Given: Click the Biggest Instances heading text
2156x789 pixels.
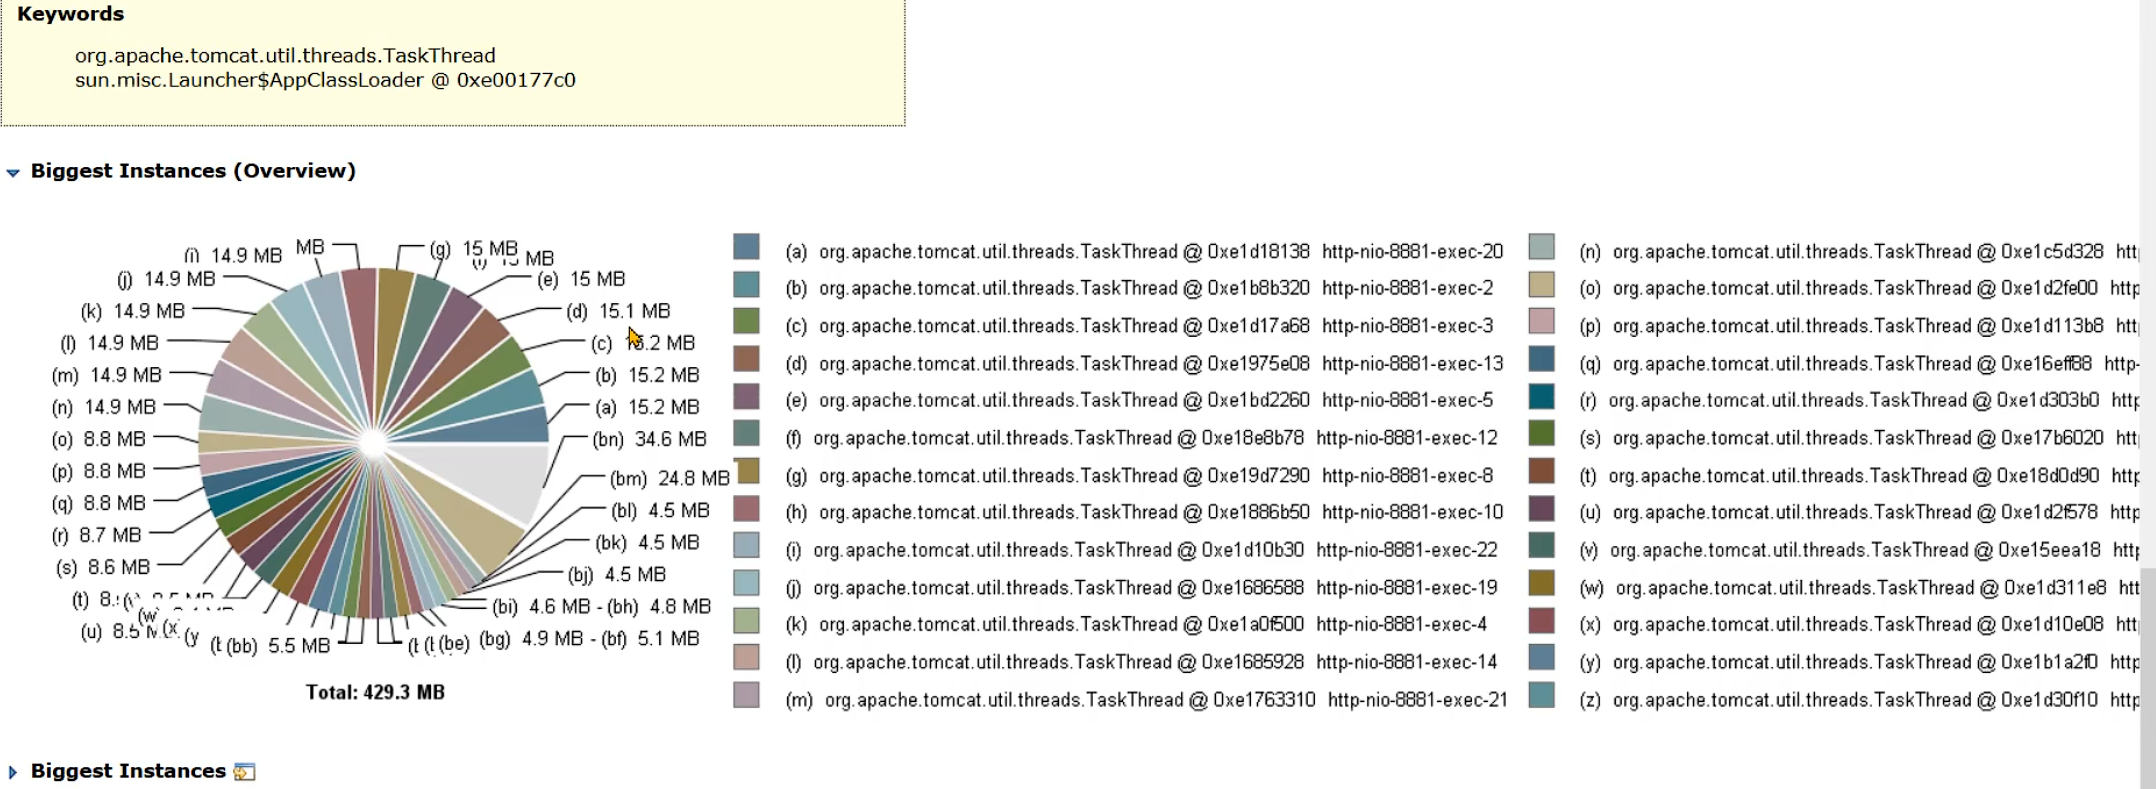Looking at the screenshot, I should coord(128,771).
